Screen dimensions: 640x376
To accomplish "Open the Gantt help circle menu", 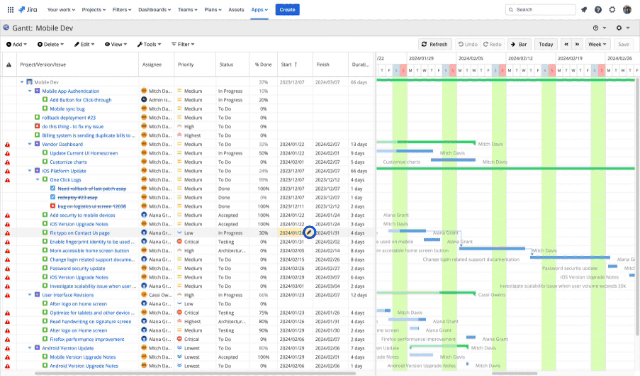I will tap(599, 28).
